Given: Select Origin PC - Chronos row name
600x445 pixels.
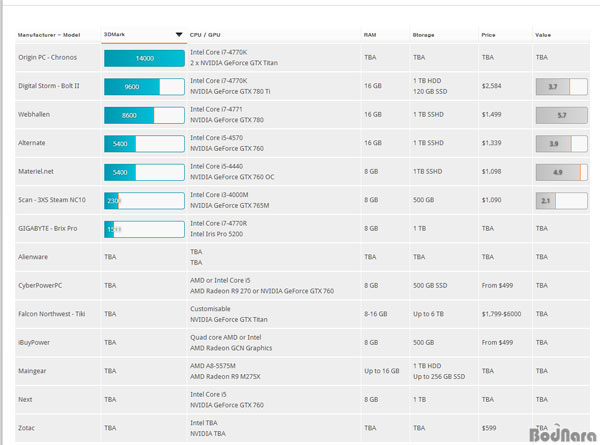Looking at the screenshot, I should [47, 57].
